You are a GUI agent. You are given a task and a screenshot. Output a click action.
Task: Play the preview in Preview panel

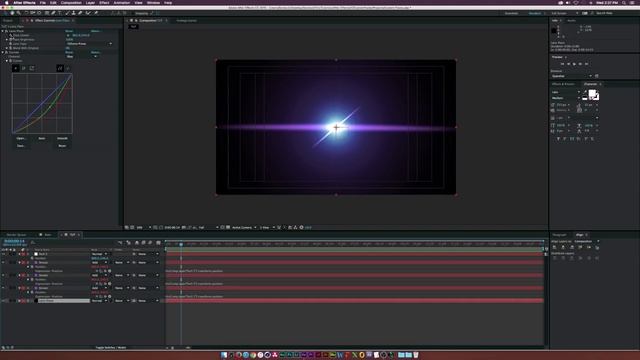tap(574, 64)
